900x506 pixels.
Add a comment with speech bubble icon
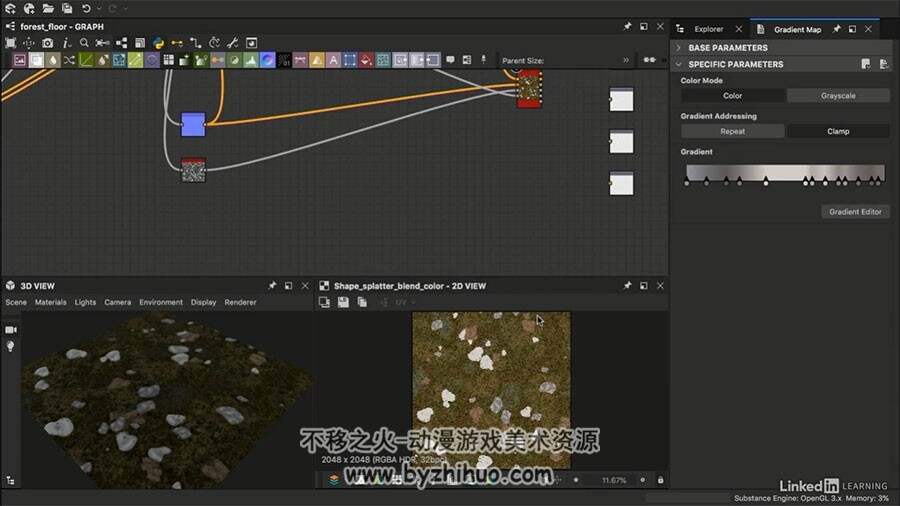pos(451,60)
